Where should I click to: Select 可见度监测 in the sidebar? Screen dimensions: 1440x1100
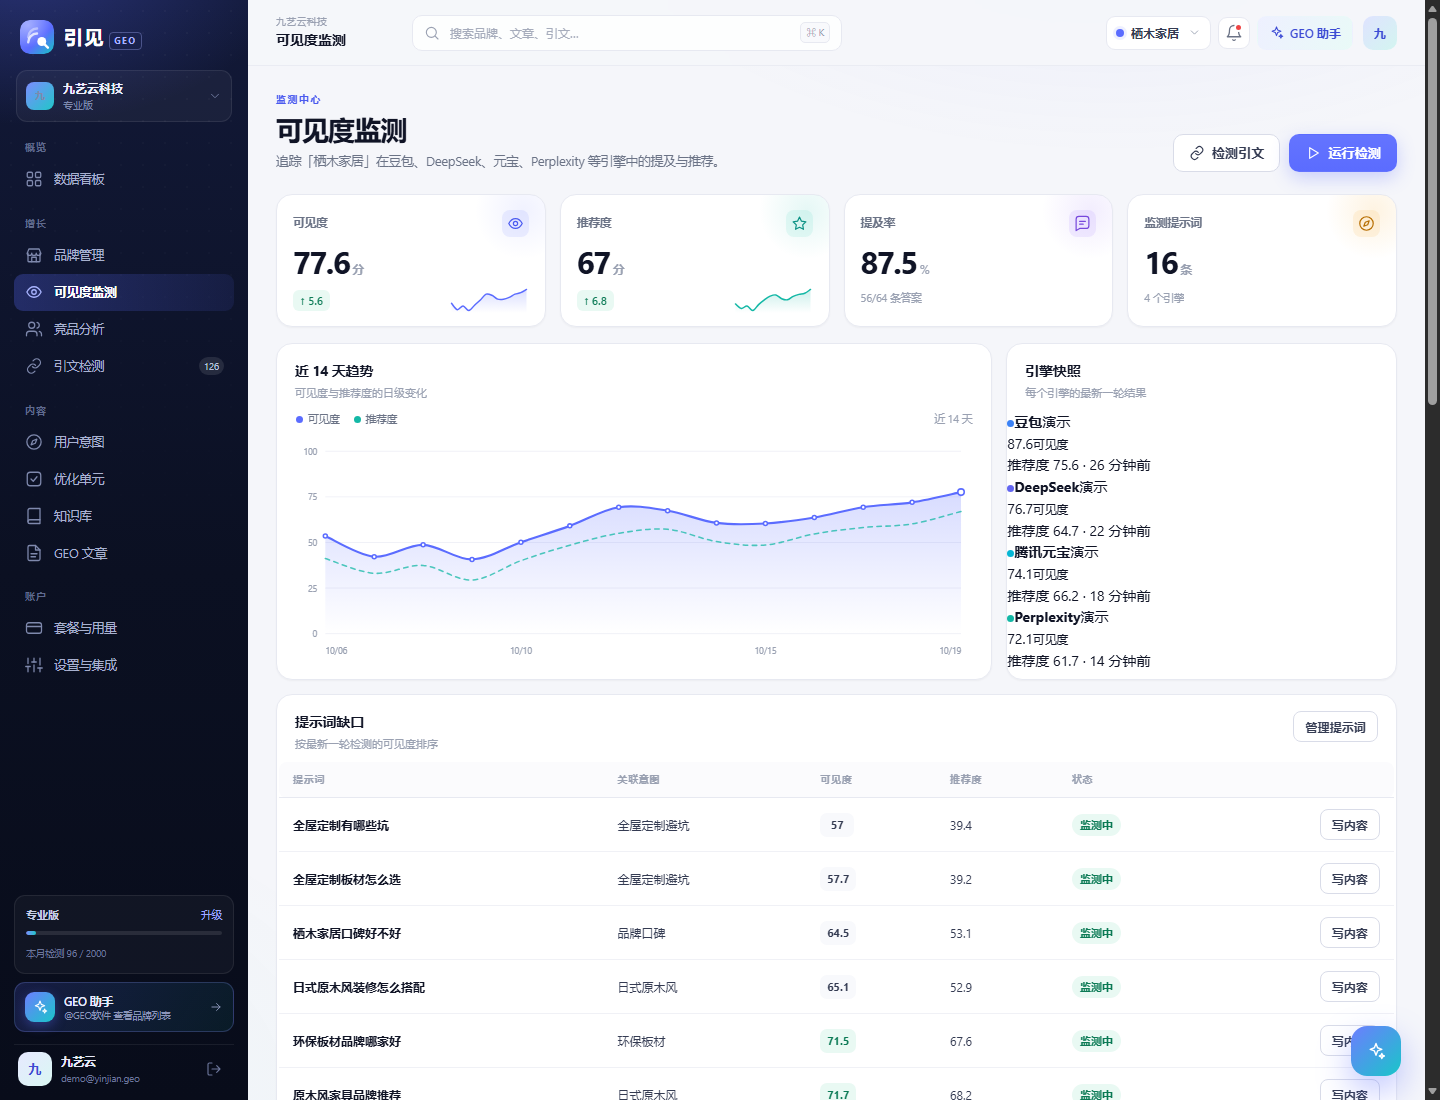pyautogui.click(x=124, y=292)
